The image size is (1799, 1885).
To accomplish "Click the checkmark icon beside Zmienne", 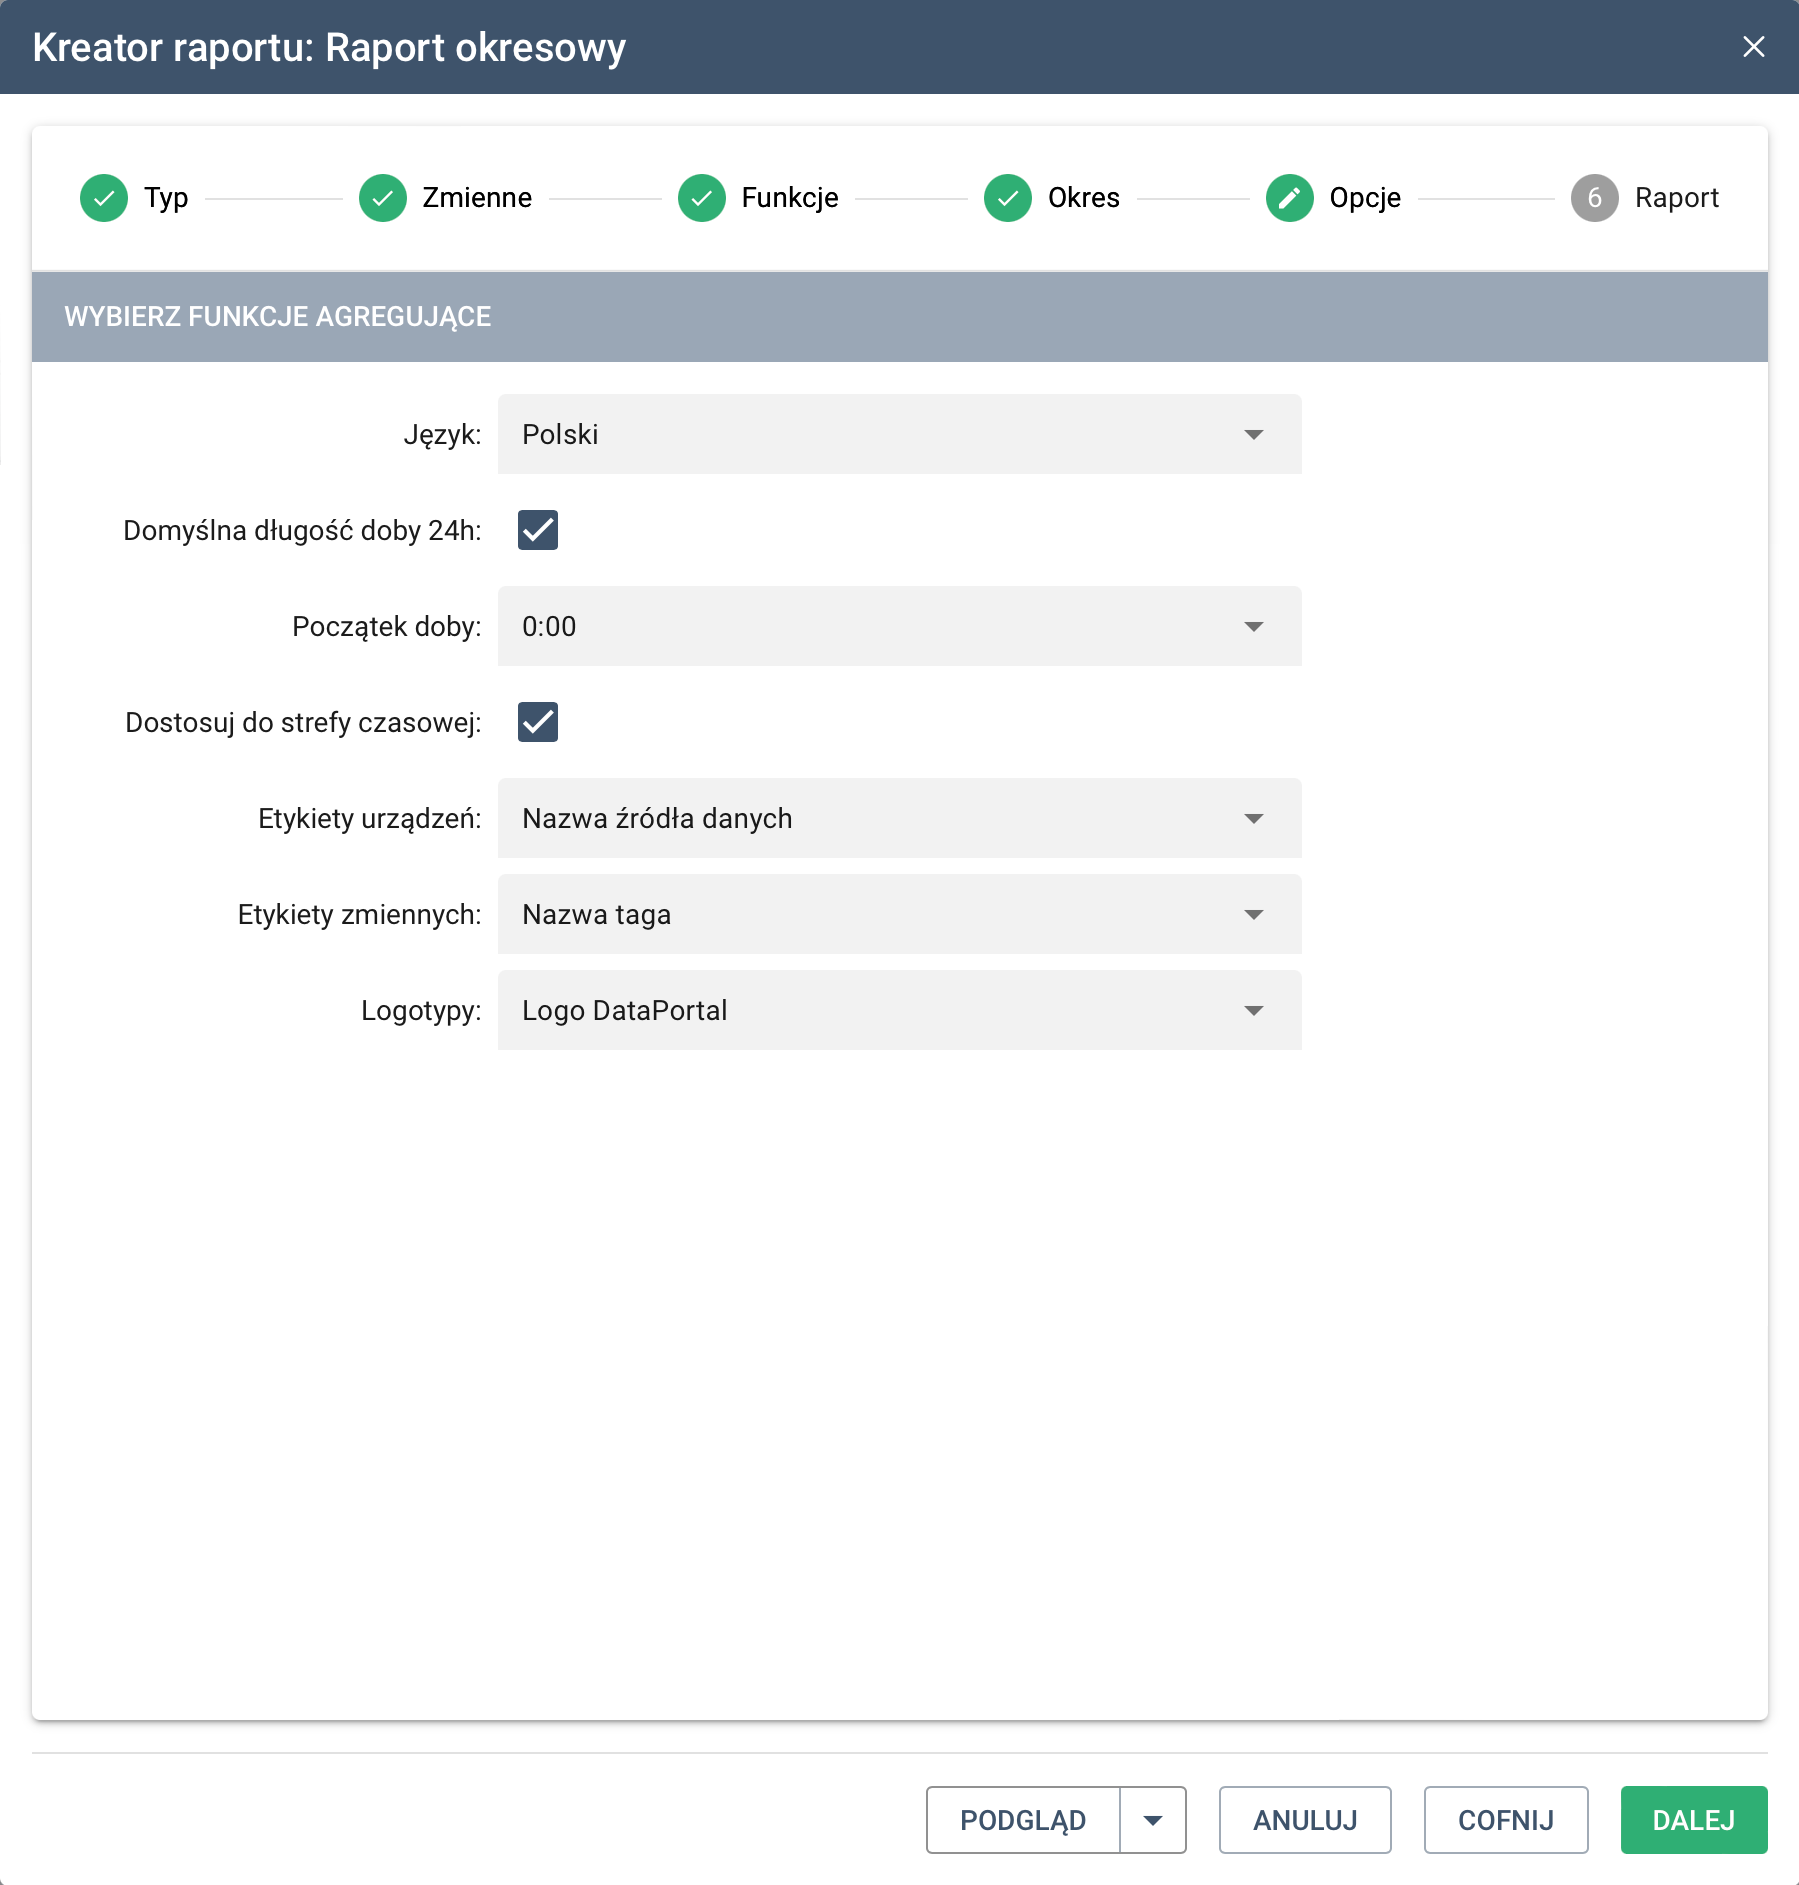I will point(383,198).
